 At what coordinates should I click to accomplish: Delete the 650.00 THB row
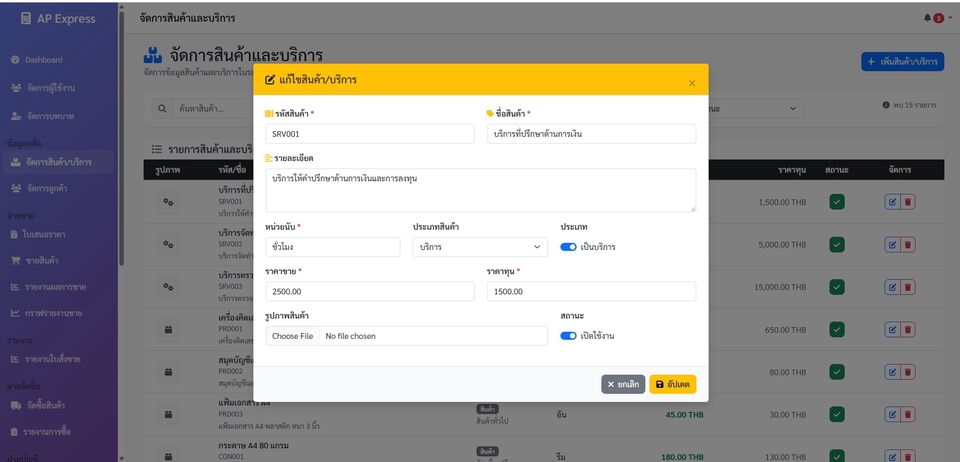pyautogui.click(x=908, y=330)
